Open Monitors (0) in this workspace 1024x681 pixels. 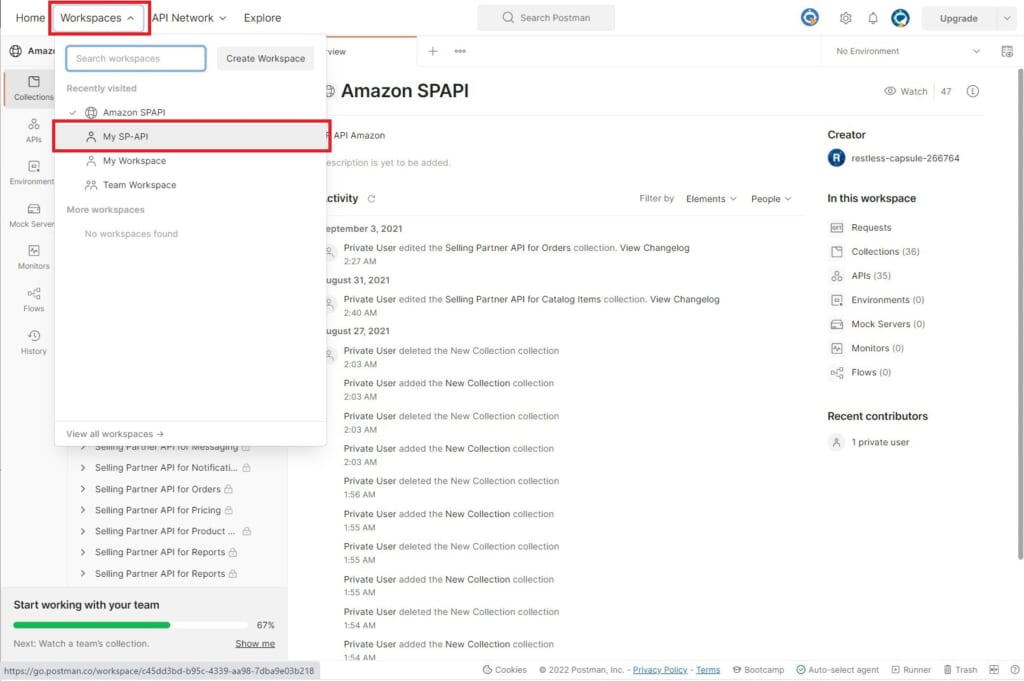click(867, 348)
